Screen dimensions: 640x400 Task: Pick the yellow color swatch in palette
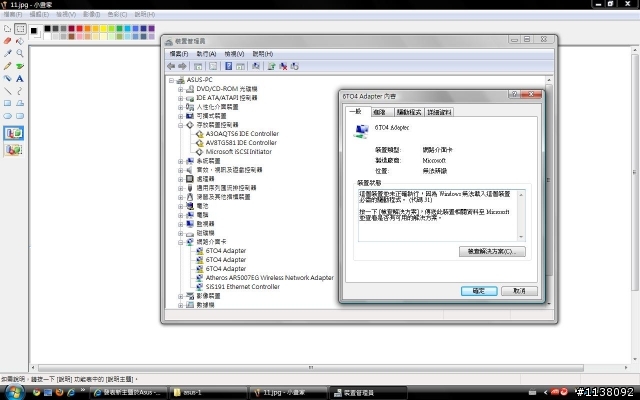(x=103, y=28)
